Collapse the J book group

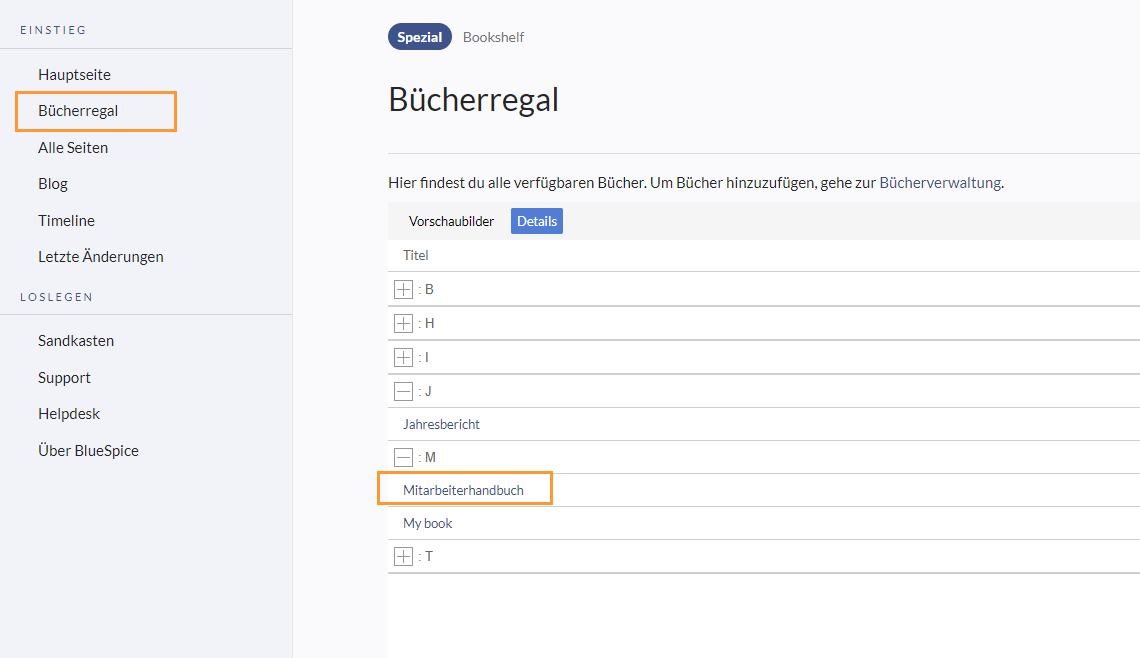pos(404,391)
